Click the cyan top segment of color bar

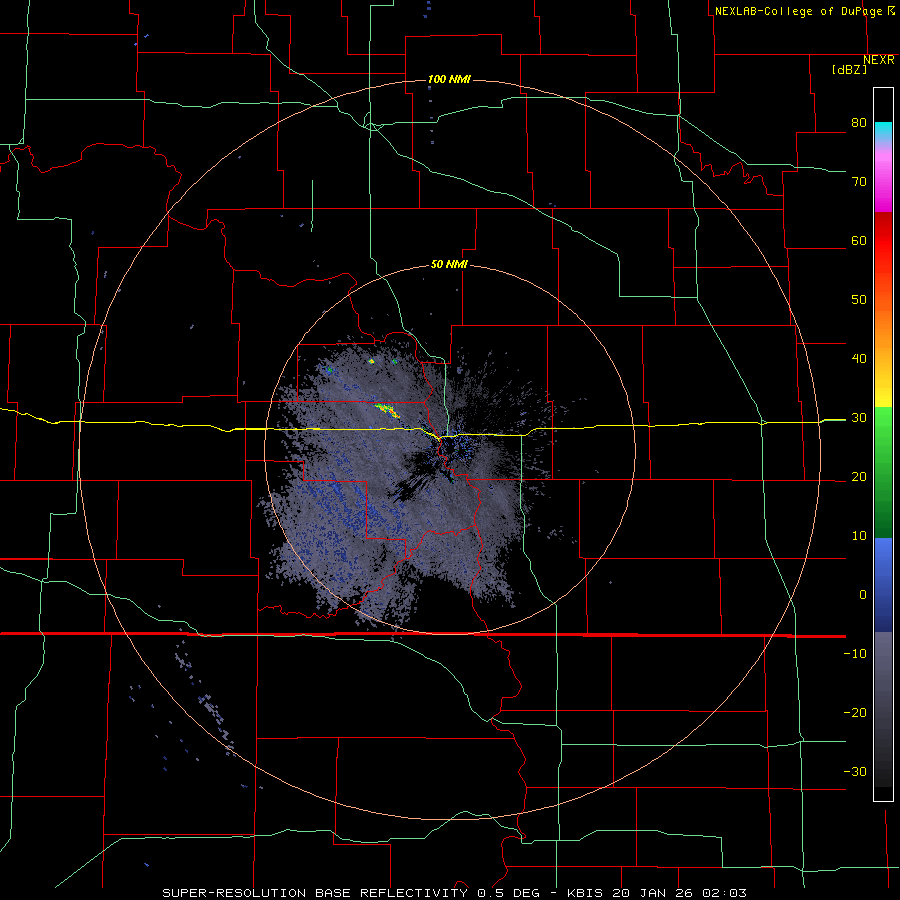pyautogui.click(x=883, y=132)
